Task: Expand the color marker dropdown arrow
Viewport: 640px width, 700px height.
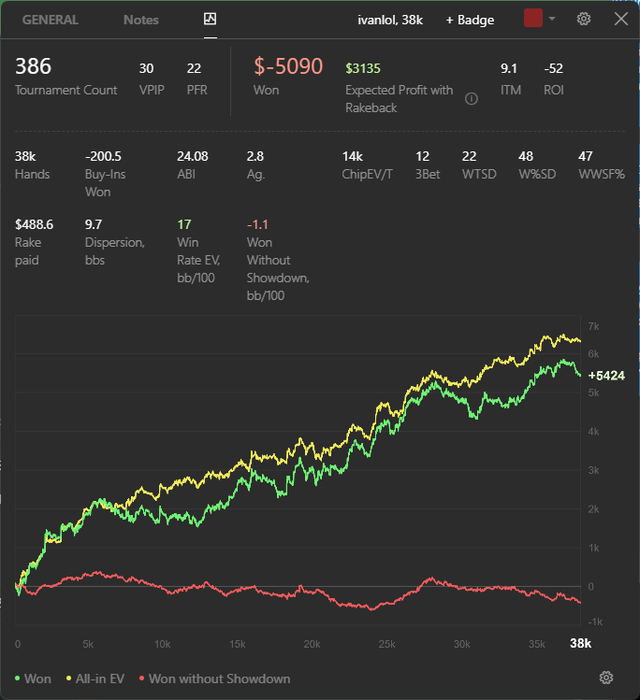Action: pos(552,19)
